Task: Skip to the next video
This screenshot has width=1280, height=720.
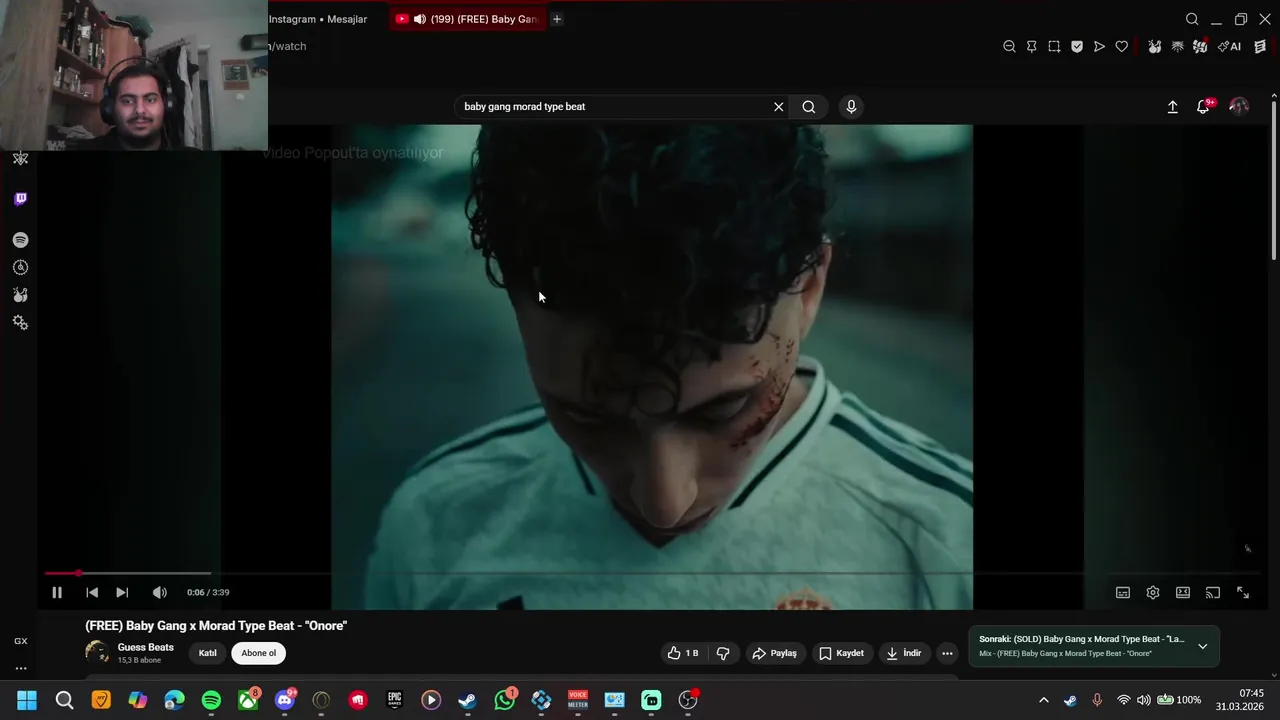Action: [122, 592]
